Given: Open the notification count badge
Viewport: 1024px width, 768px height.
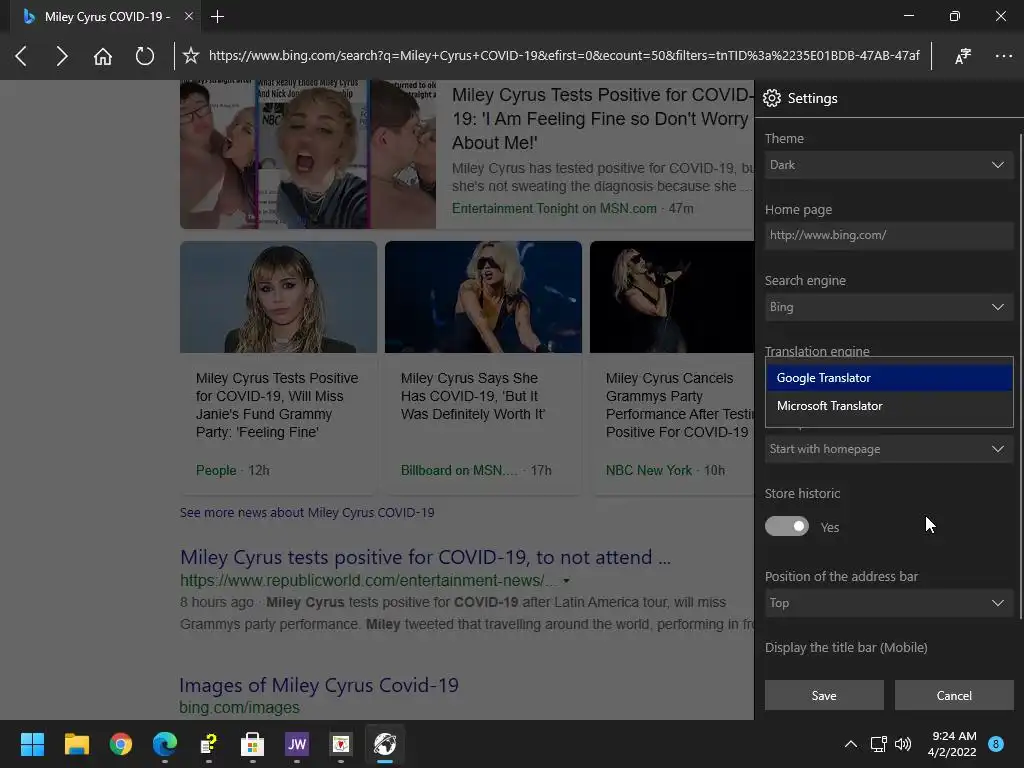Looking at the screenshot, I should [995, 744].
